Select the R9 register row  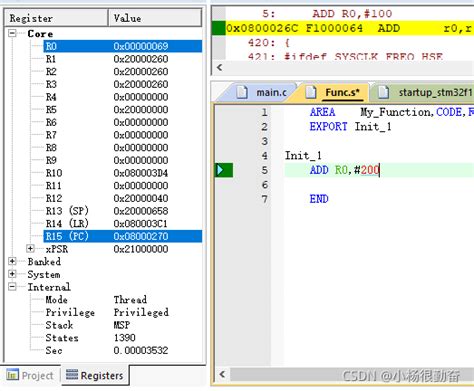click(x=122, y=160)
